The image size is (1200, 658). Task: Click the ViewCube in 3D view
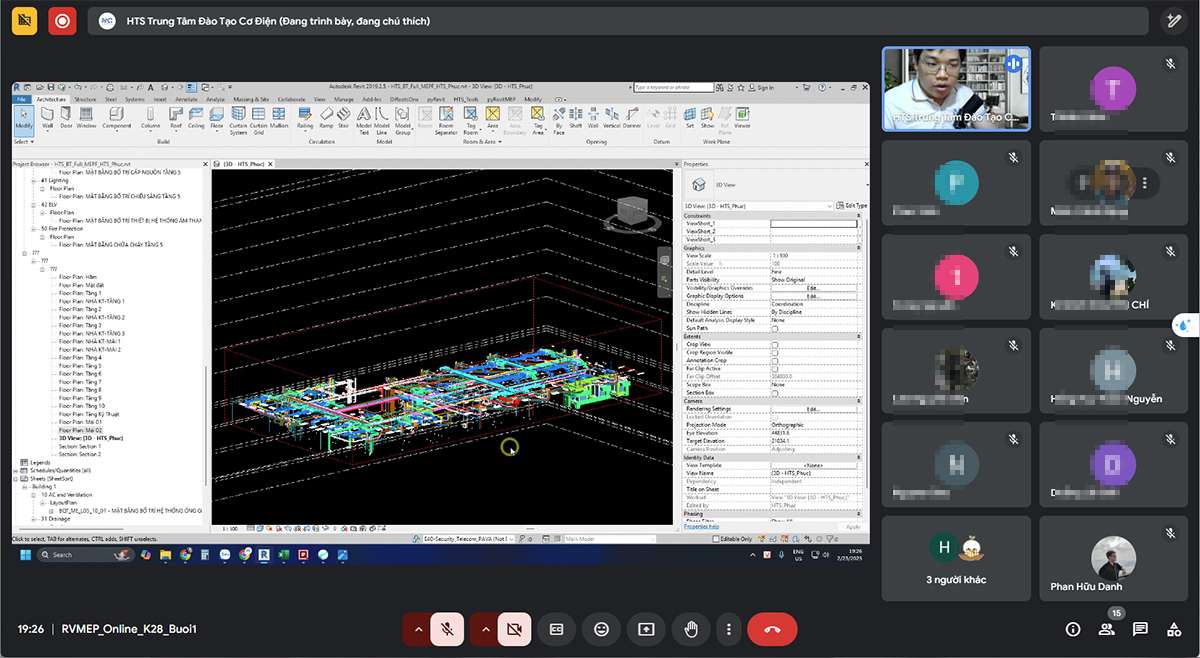[x=632, y=211]
